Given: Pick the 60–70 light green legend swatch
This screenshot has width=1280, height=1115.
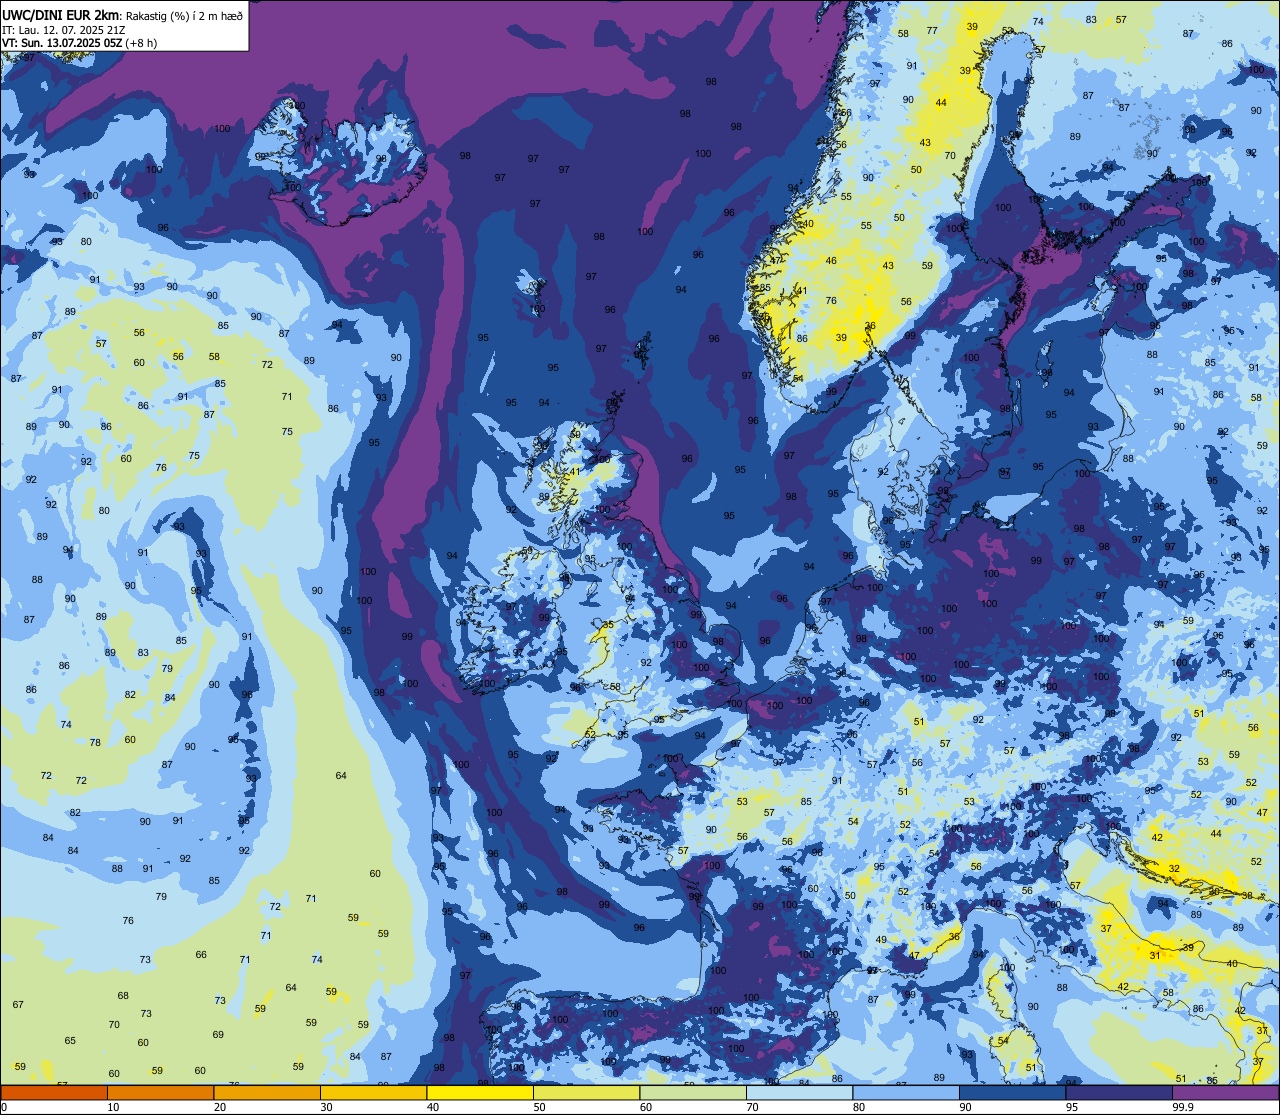Looking at the screenshot, I should pos(693,1092).
